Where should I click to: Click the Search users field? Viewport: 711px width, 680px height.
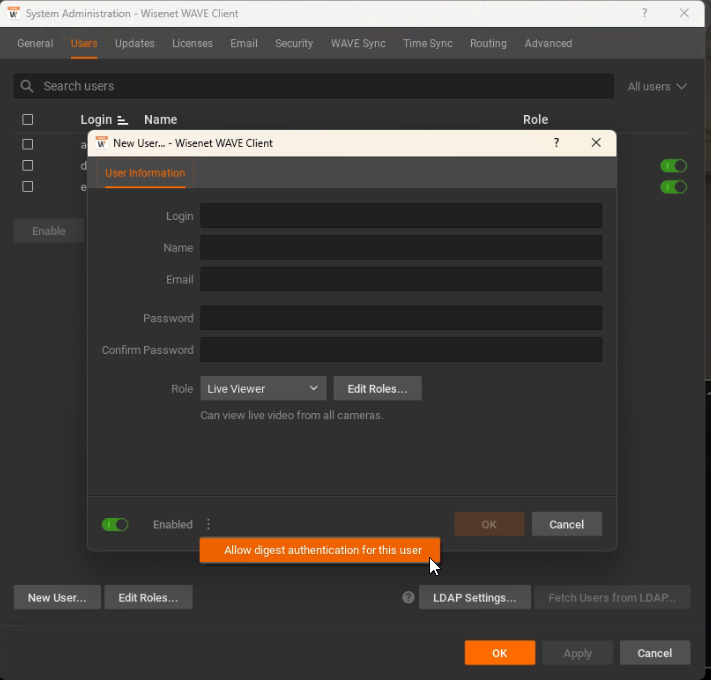point(313,86)
